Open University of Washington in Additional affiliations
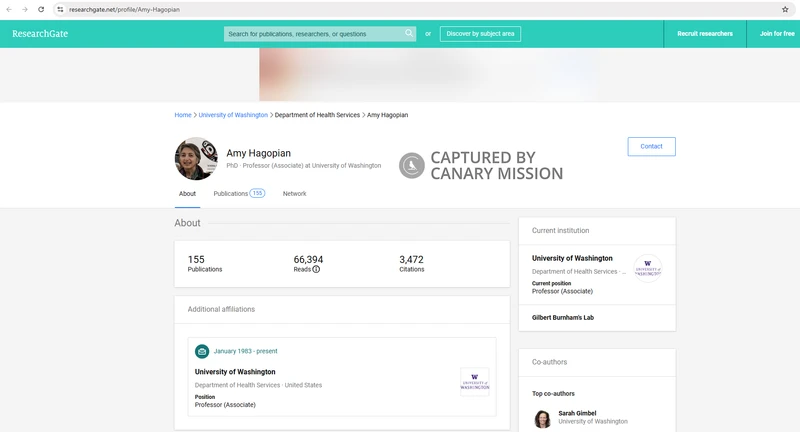 [x=235, y=372]
